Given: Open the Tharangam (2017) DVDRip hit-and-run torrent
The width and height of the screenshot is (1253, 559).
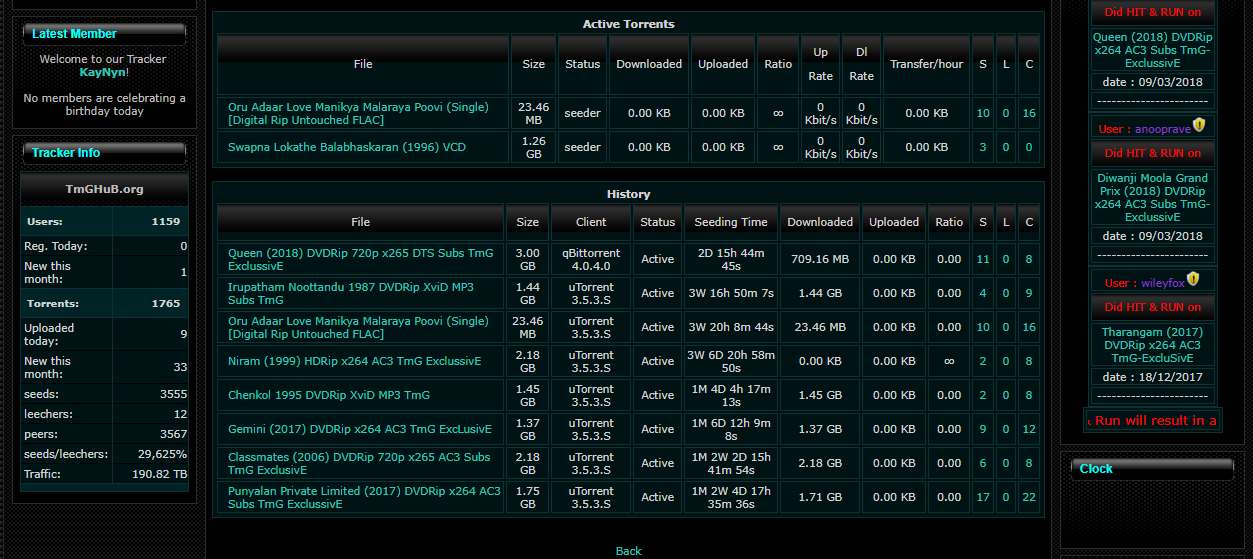Looking at the screenshot, I should 1152,345.
